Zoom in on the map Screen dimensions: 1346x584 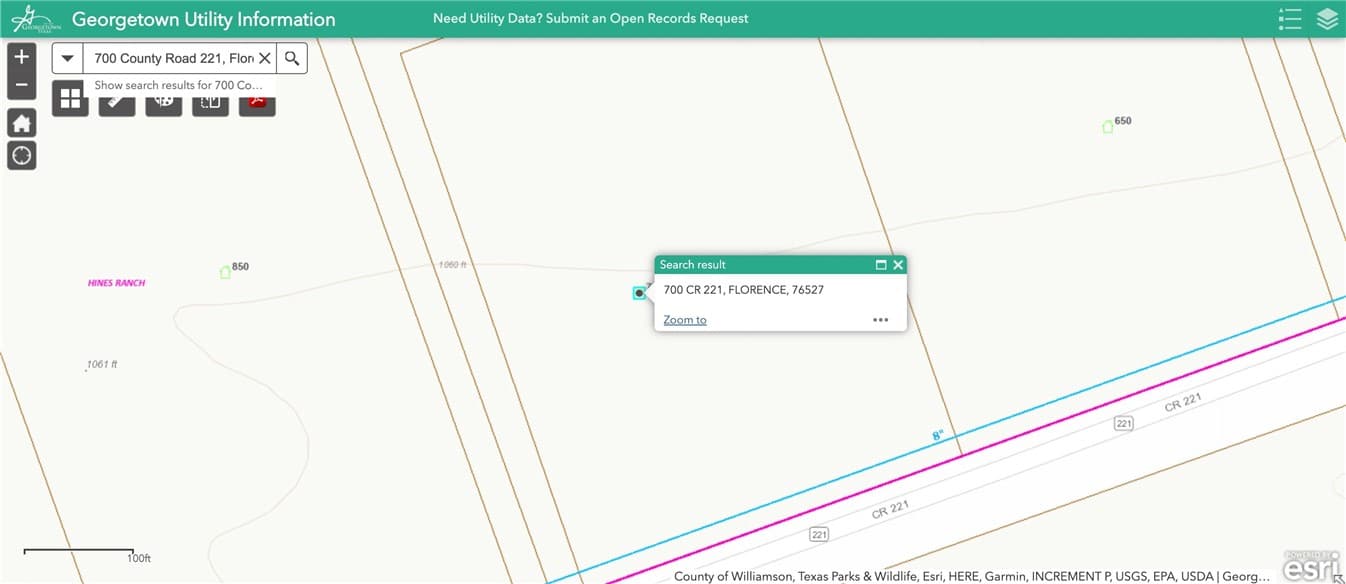(22, 57)
